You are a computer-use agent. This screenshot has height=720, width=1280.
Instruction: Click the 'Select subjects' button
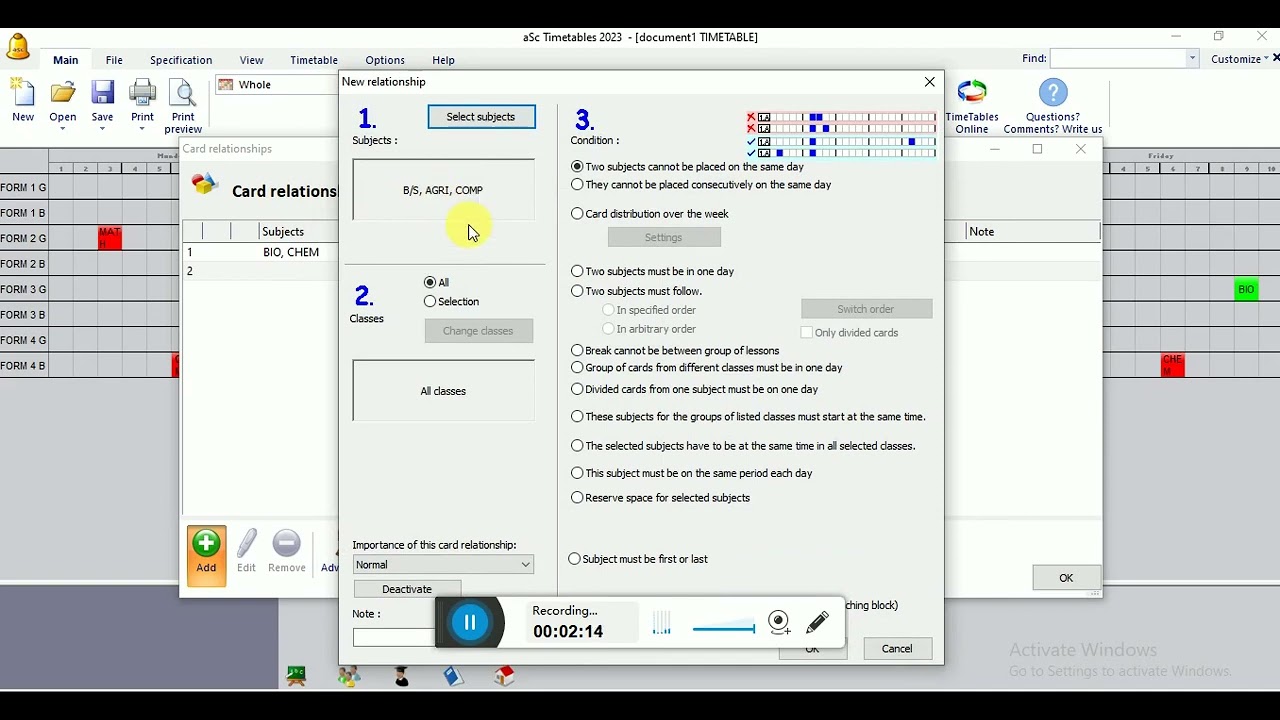[x=481, y=117]
